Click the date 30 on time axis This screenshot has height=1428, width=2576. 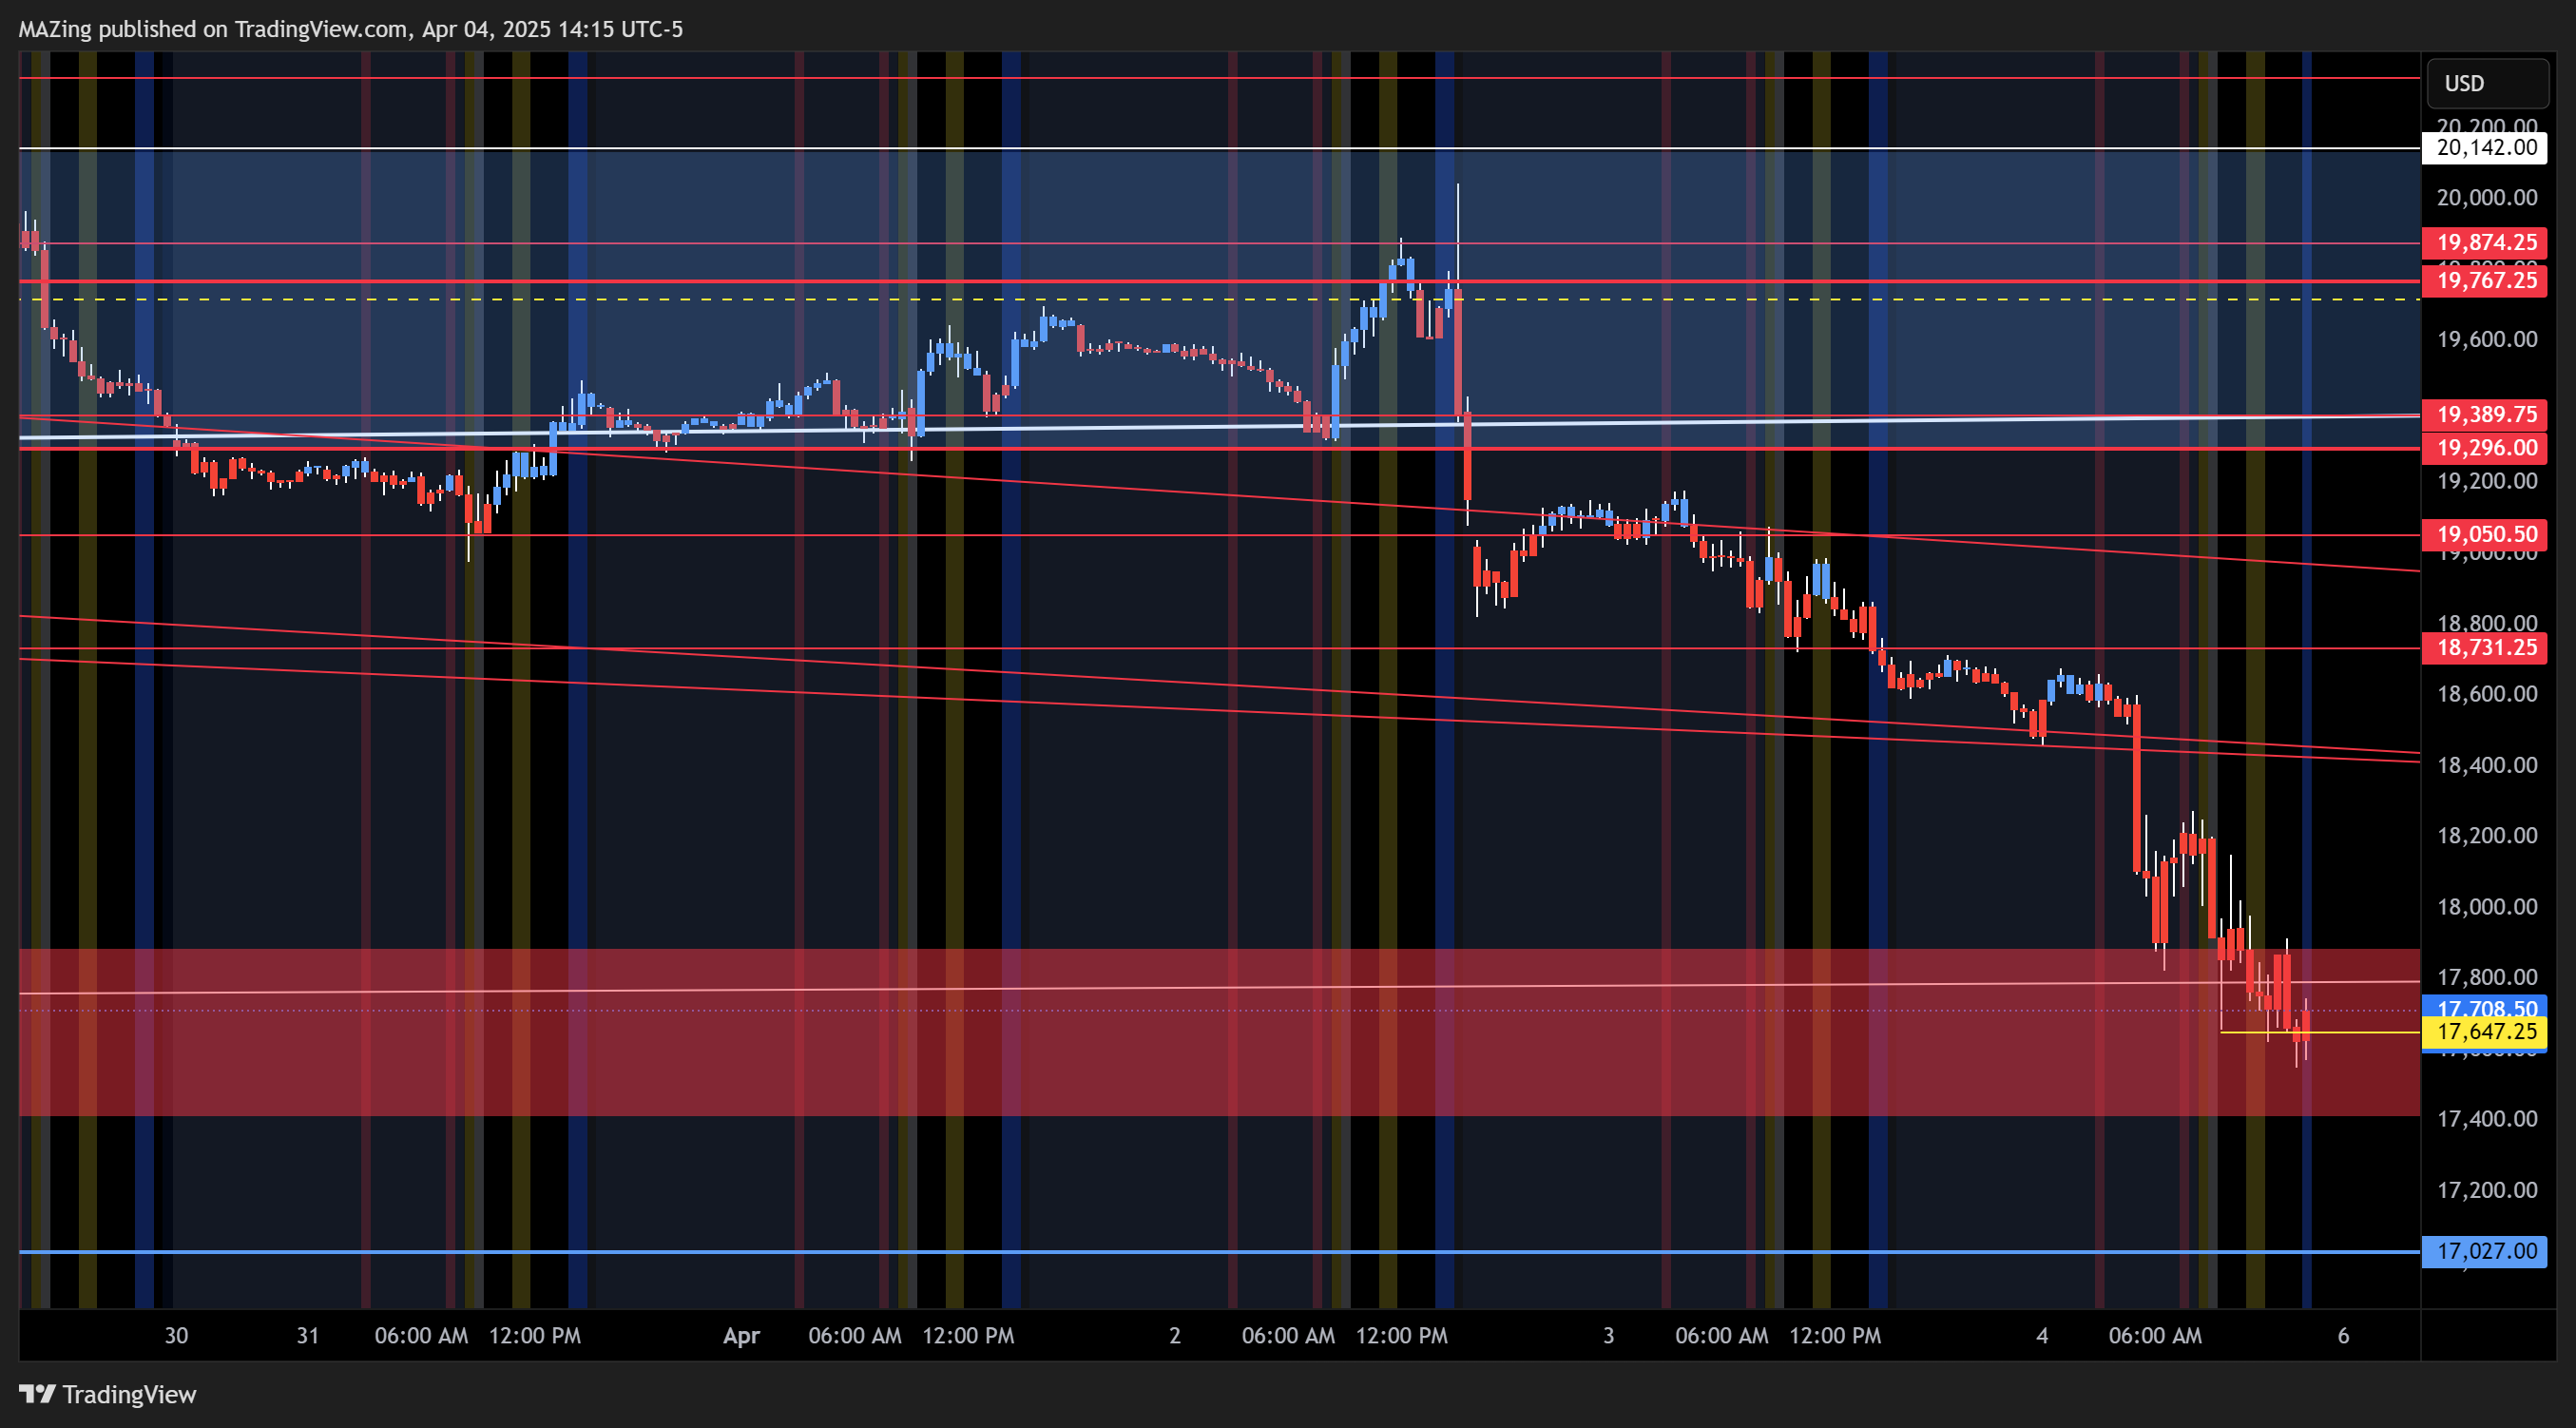point(176,1336)
